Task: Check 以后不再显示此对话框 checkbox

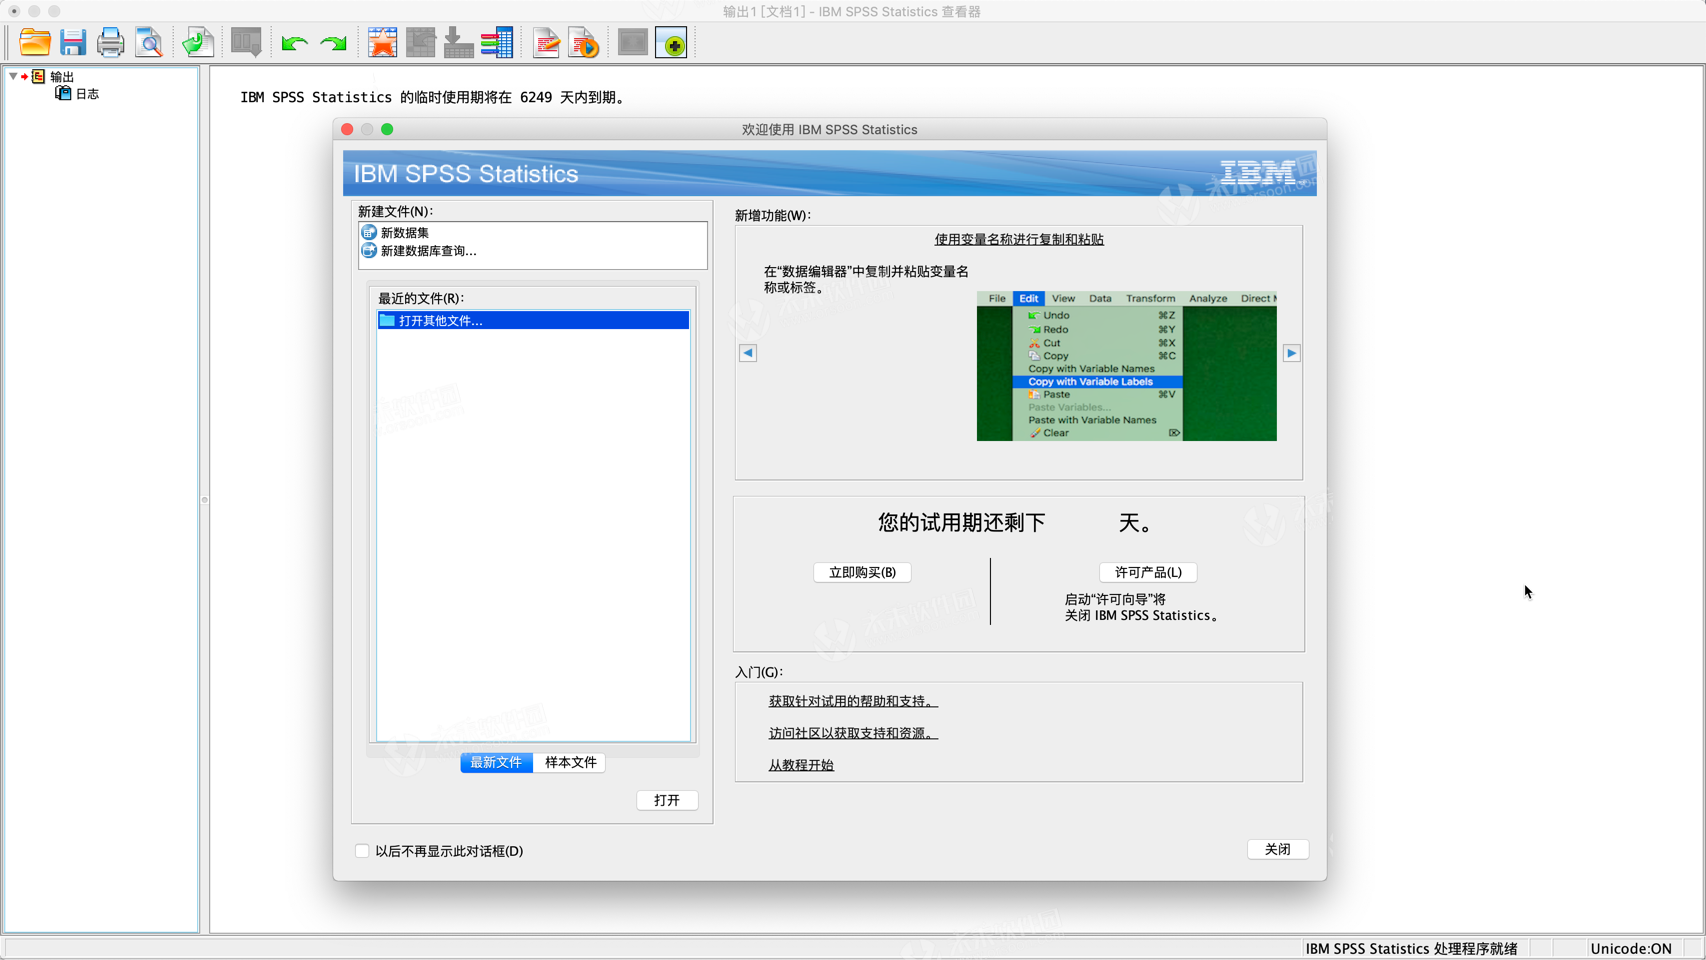Action: click(362, 851)
